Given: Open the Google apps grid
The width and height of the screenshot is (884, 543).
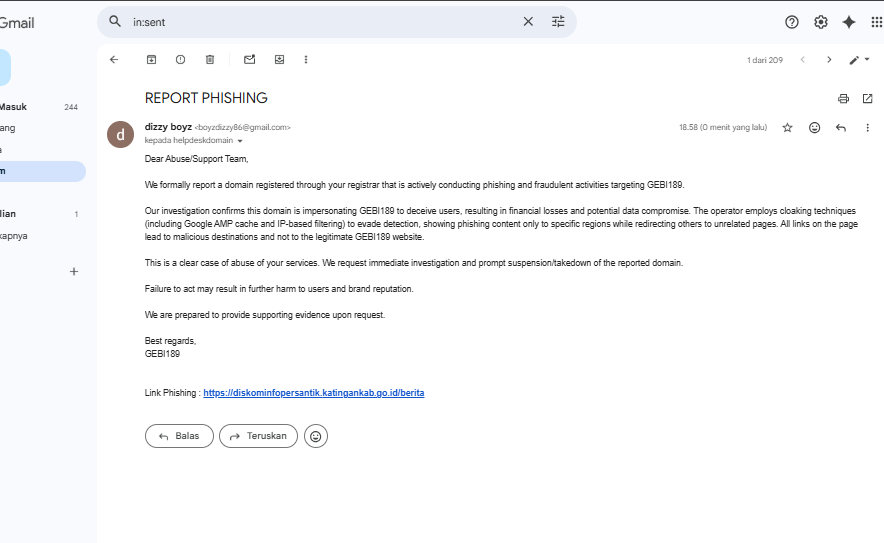Looking at the screenshot, I should coord(877,22).
